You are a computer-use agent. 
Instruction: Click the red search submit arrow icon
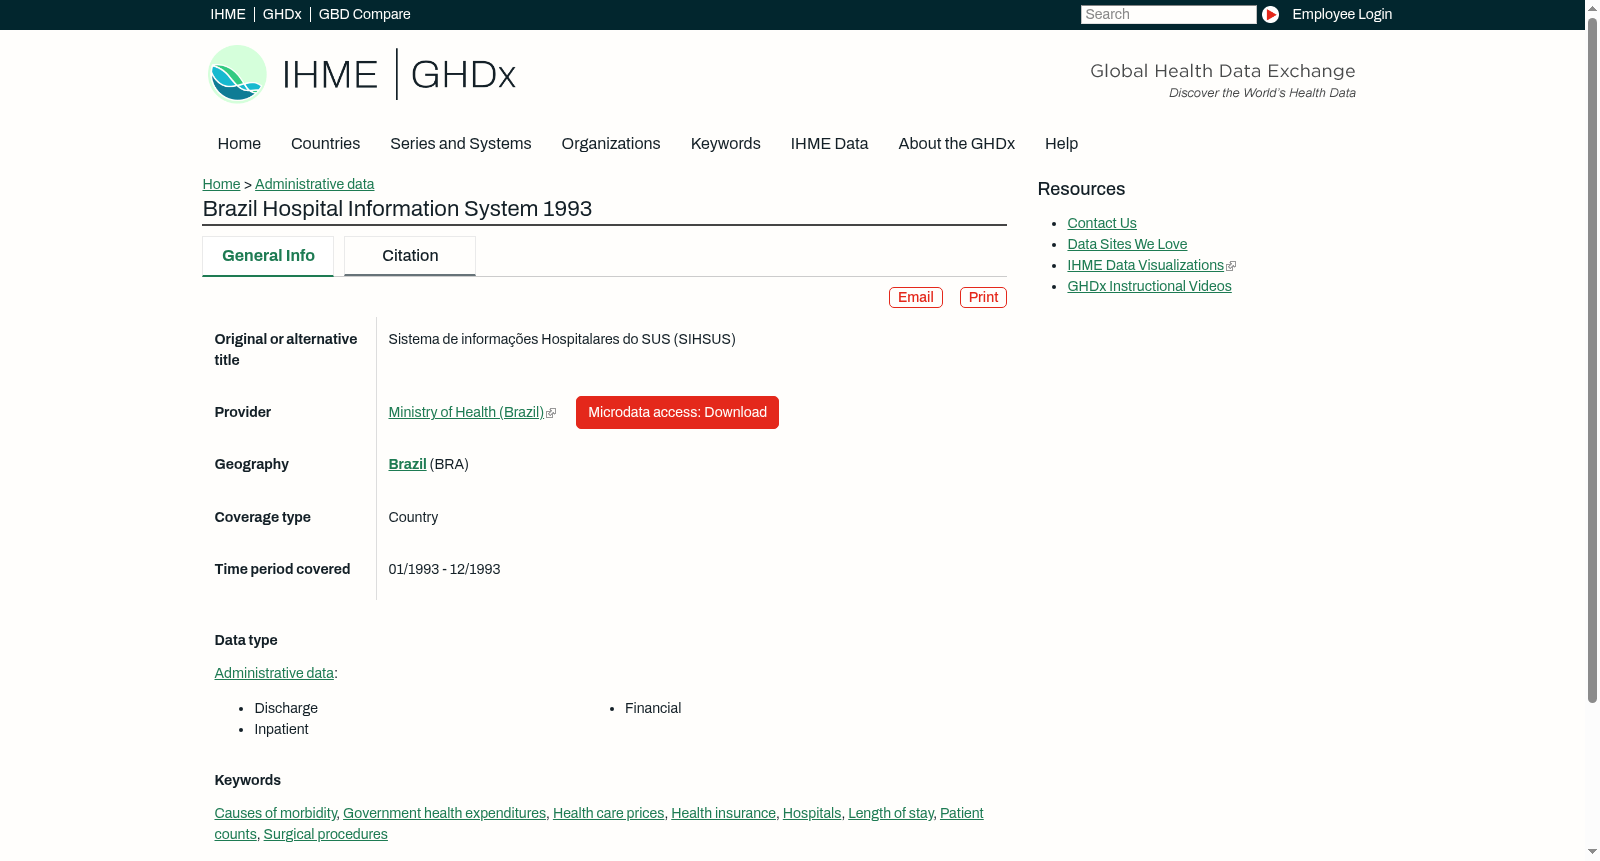point(1270,14)
